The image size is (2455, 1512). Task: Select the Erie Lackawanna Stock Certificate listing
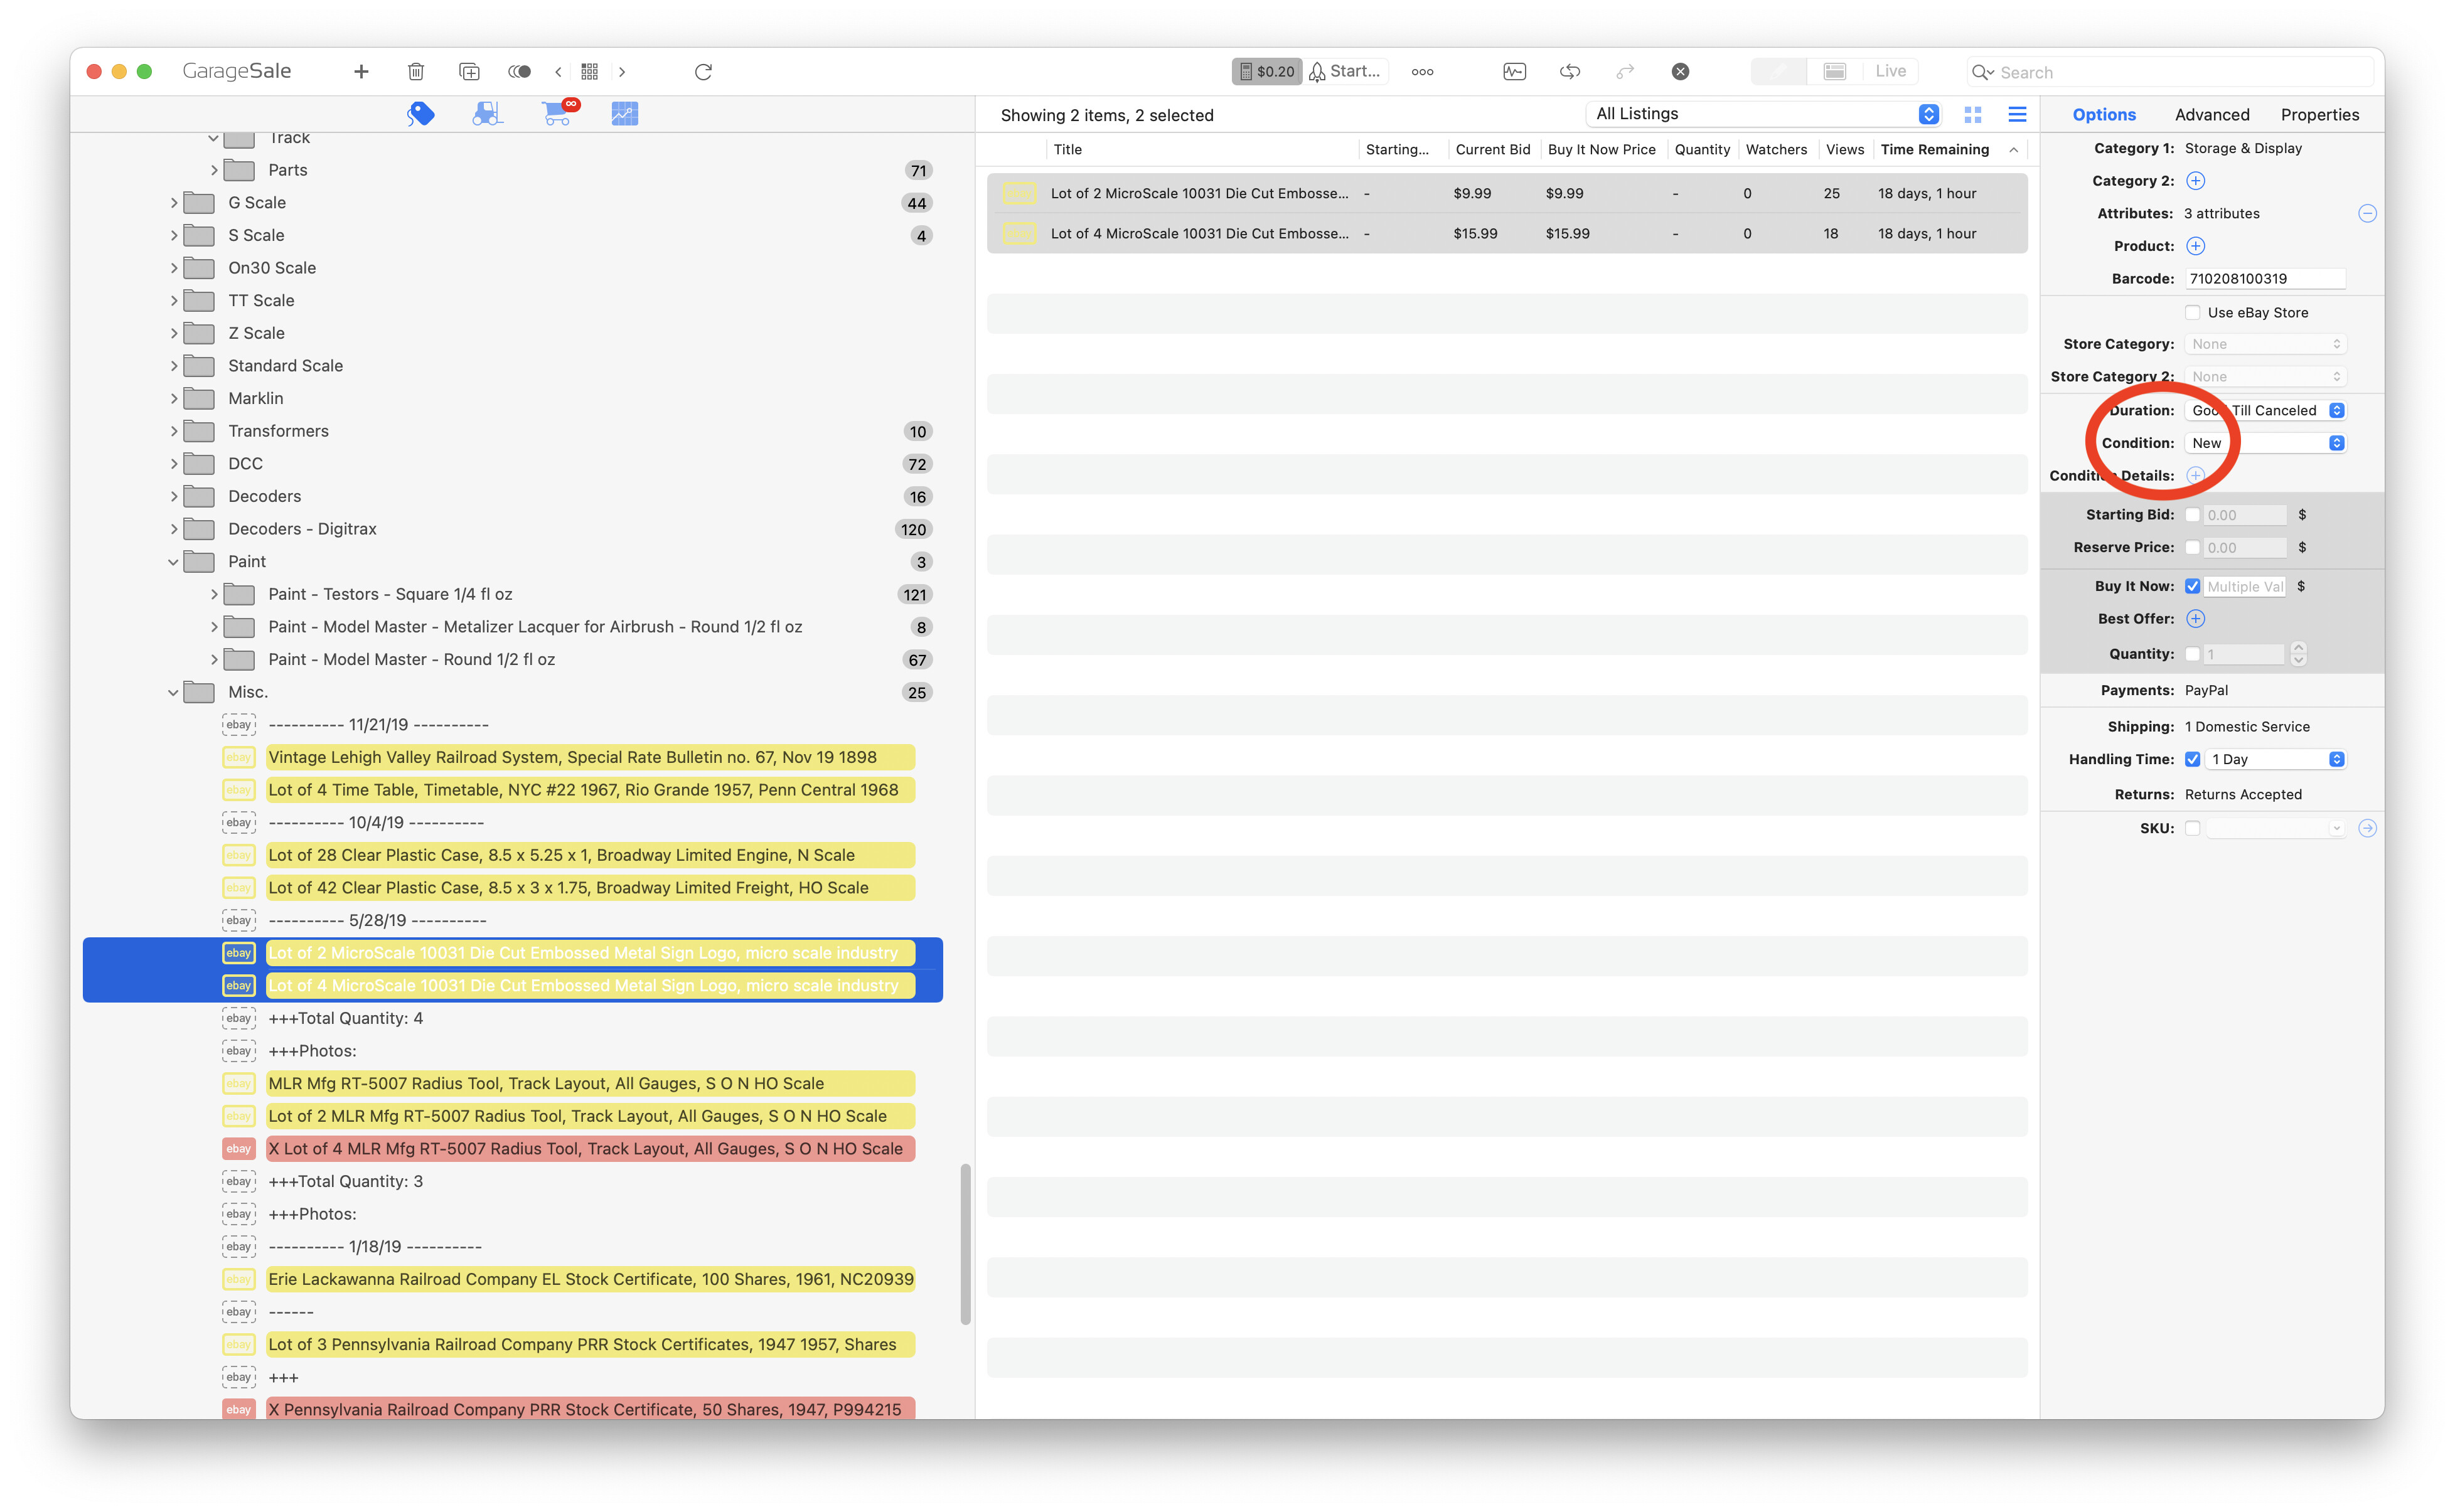(x=590, y=1279)
